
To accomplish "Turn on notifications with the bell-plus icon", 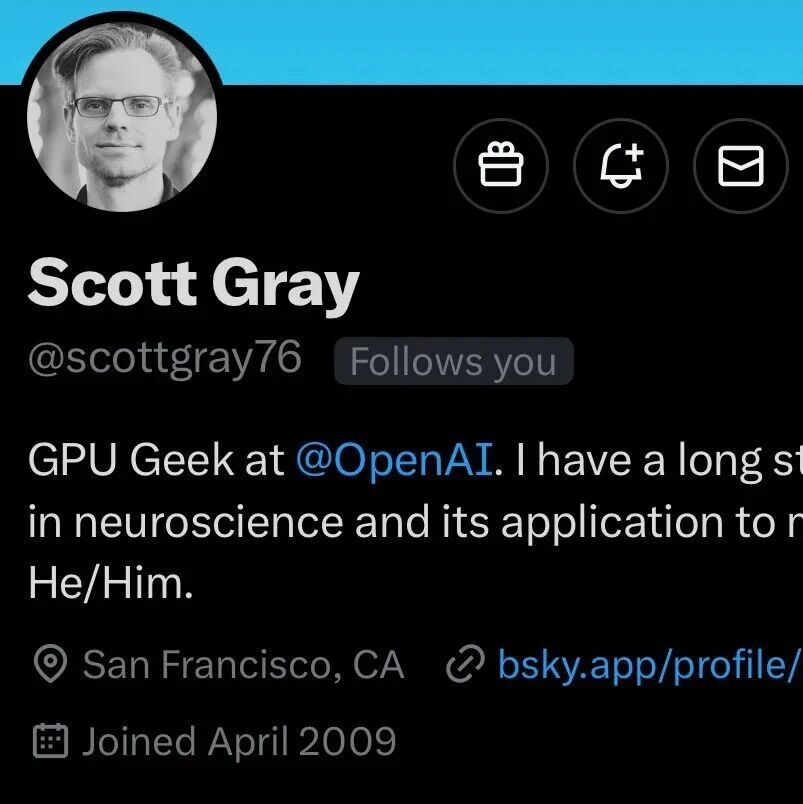I will click(621, 165).
